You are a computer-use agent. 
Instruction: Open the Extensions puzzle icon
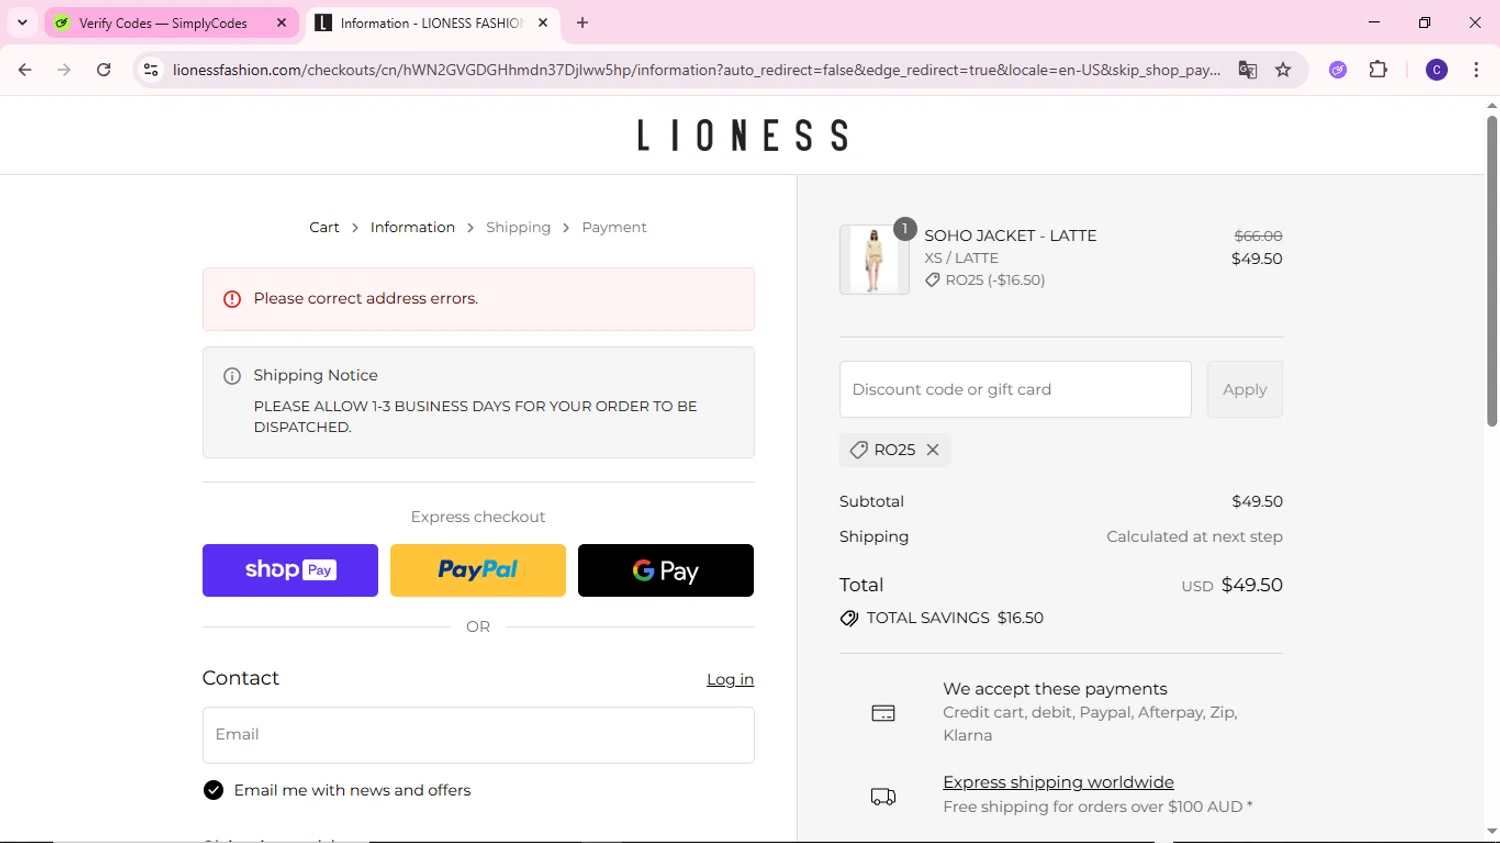[1378, 70]
